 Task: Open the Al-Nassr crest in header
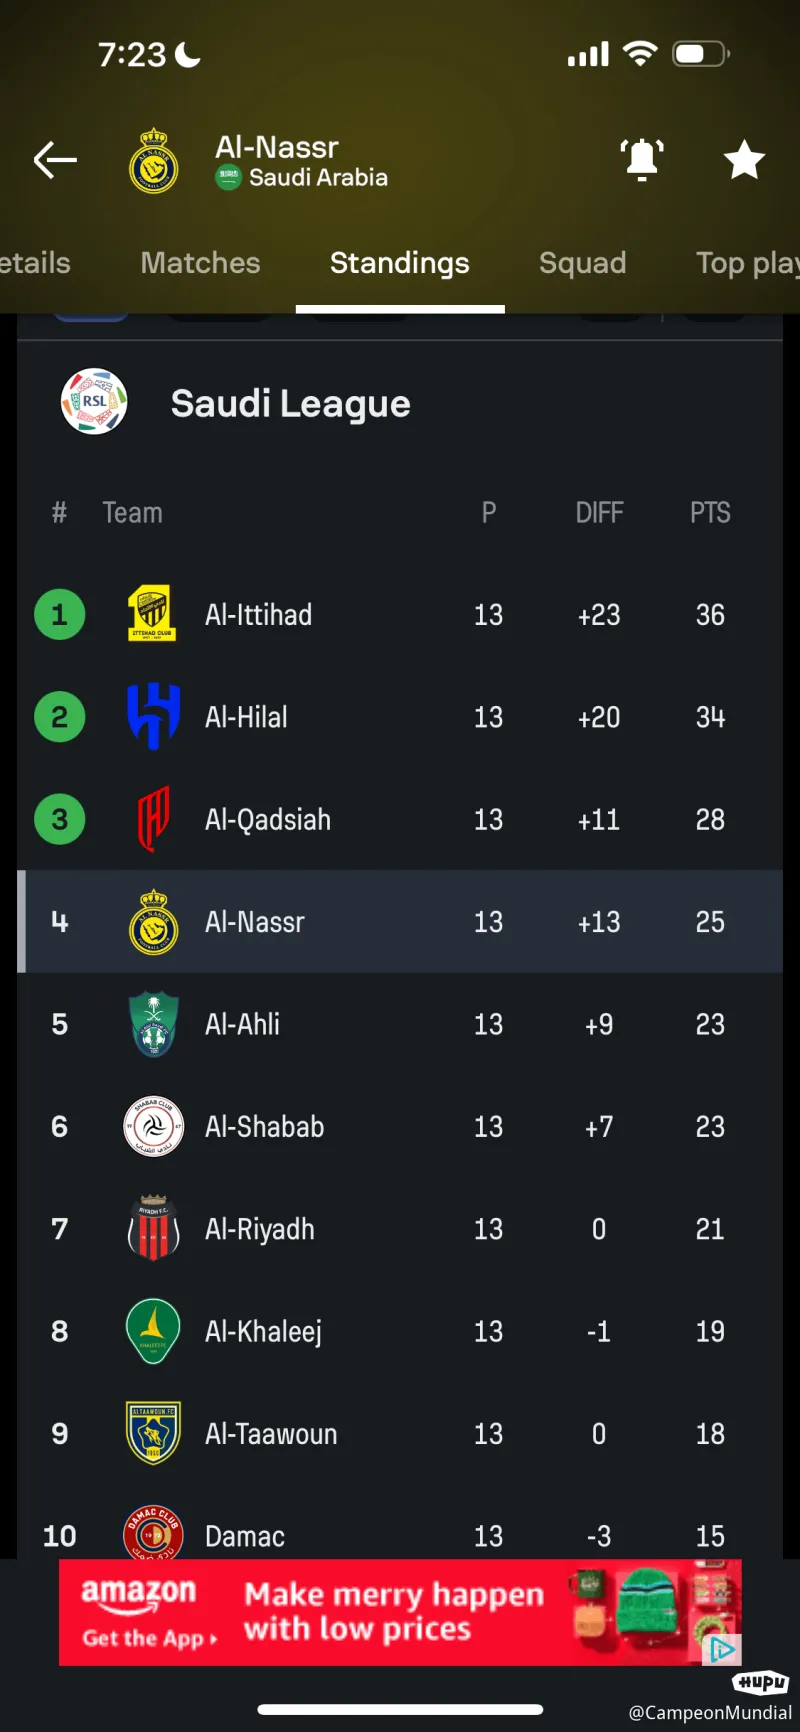pyautogui.click(x=154, y=160)
